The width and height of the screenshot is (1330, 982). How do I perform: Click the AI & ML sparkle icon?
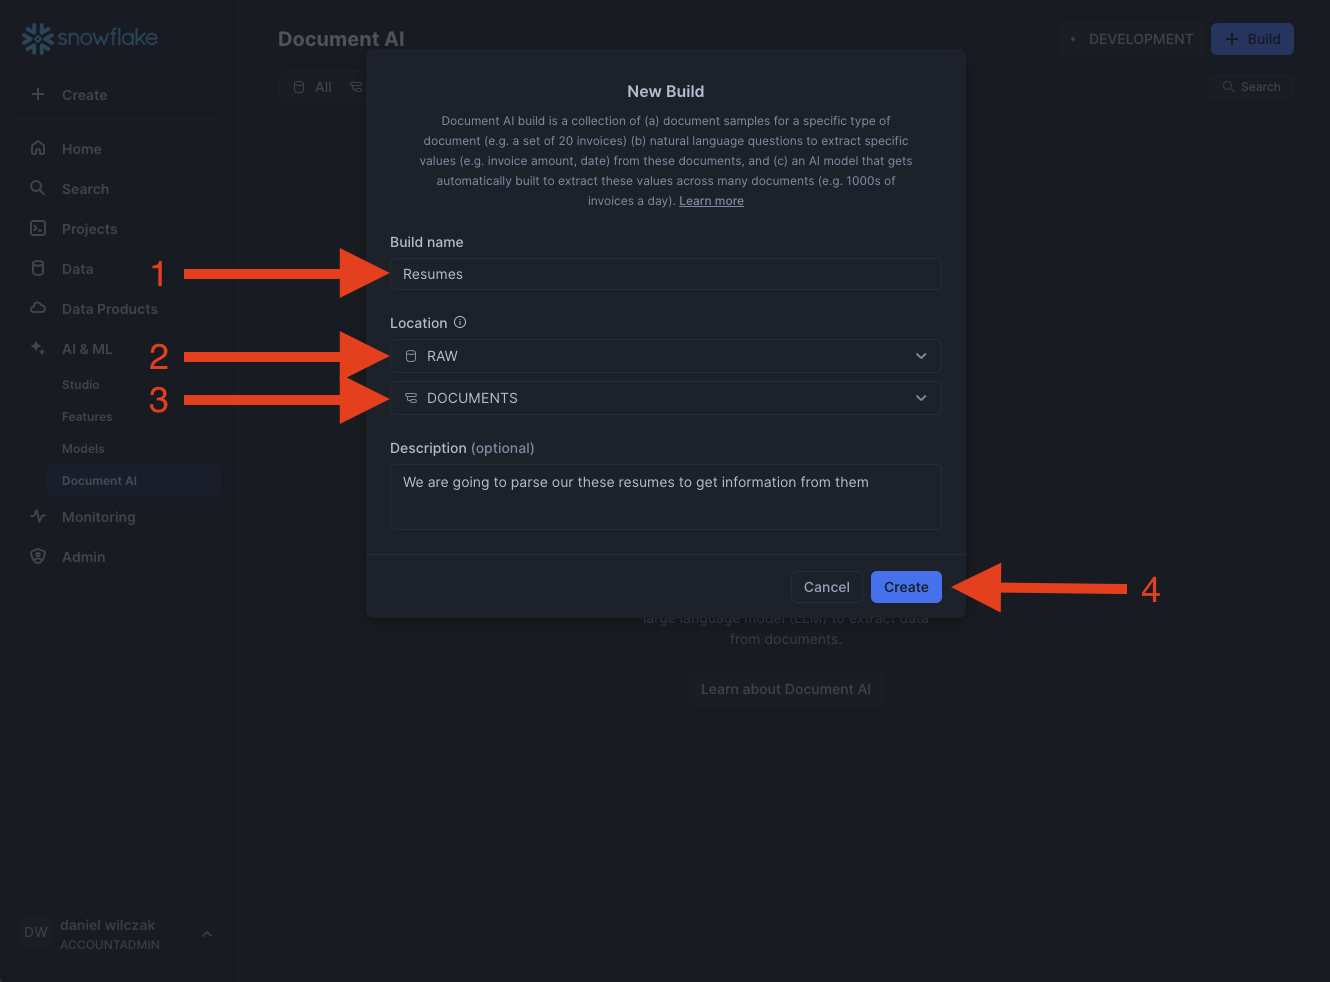tap(38, 348)
